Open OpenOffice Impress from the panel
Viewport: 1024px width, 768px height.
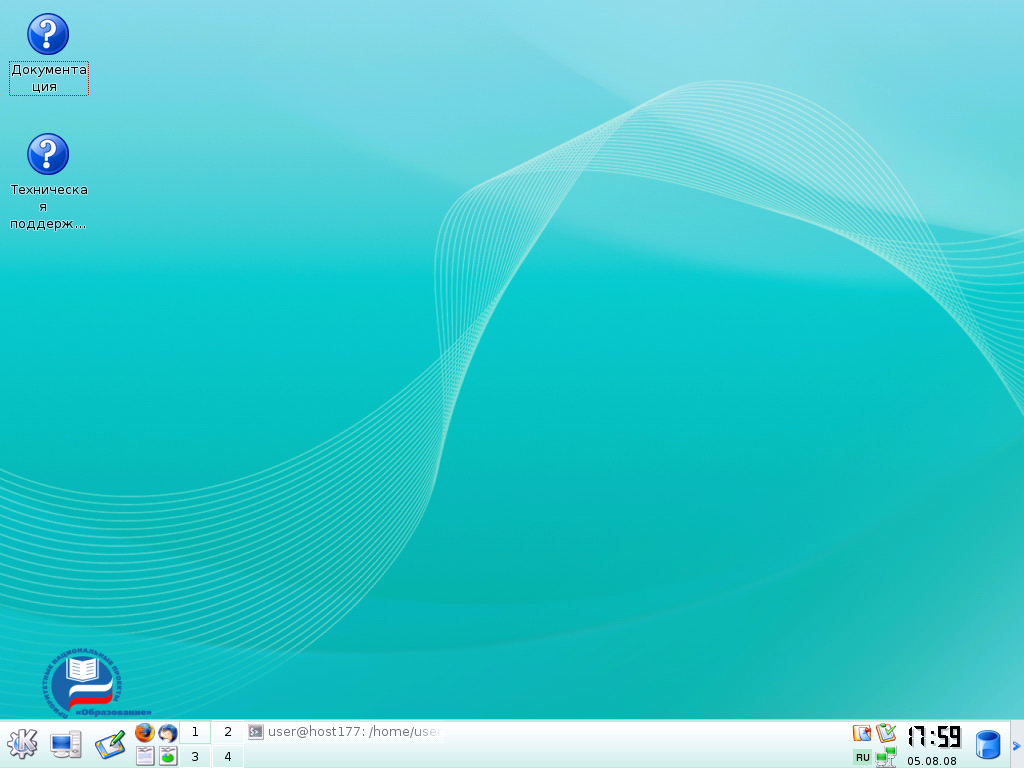[167, 757]
